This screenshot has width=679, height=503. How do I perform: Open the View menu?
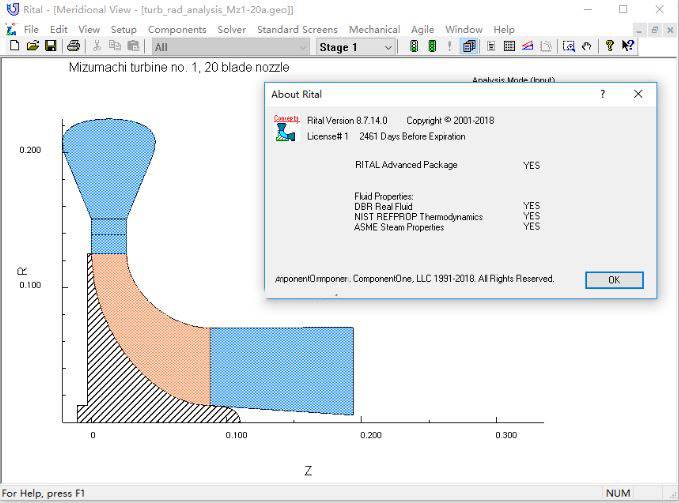(x=89, y=29)
